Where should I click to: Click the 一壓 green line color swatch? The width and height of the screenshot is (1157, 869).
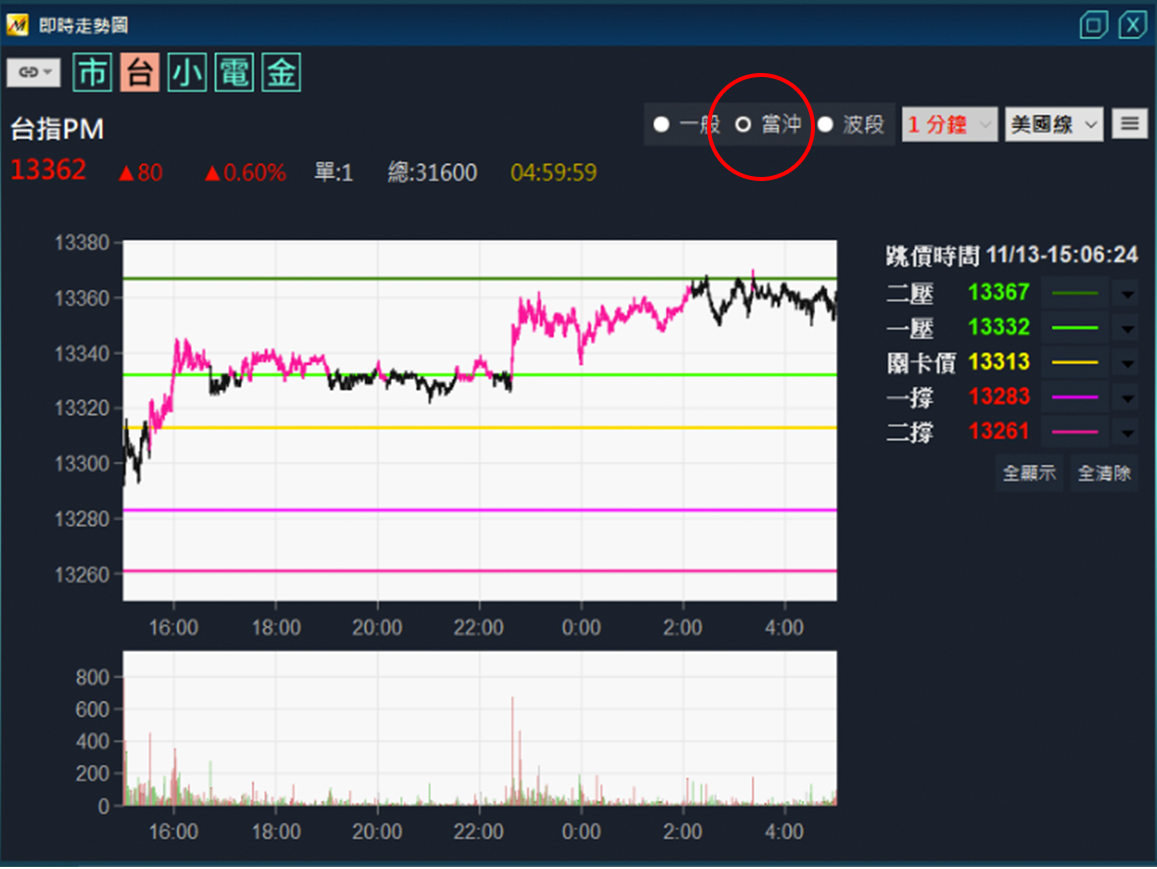click(1075, 328)
